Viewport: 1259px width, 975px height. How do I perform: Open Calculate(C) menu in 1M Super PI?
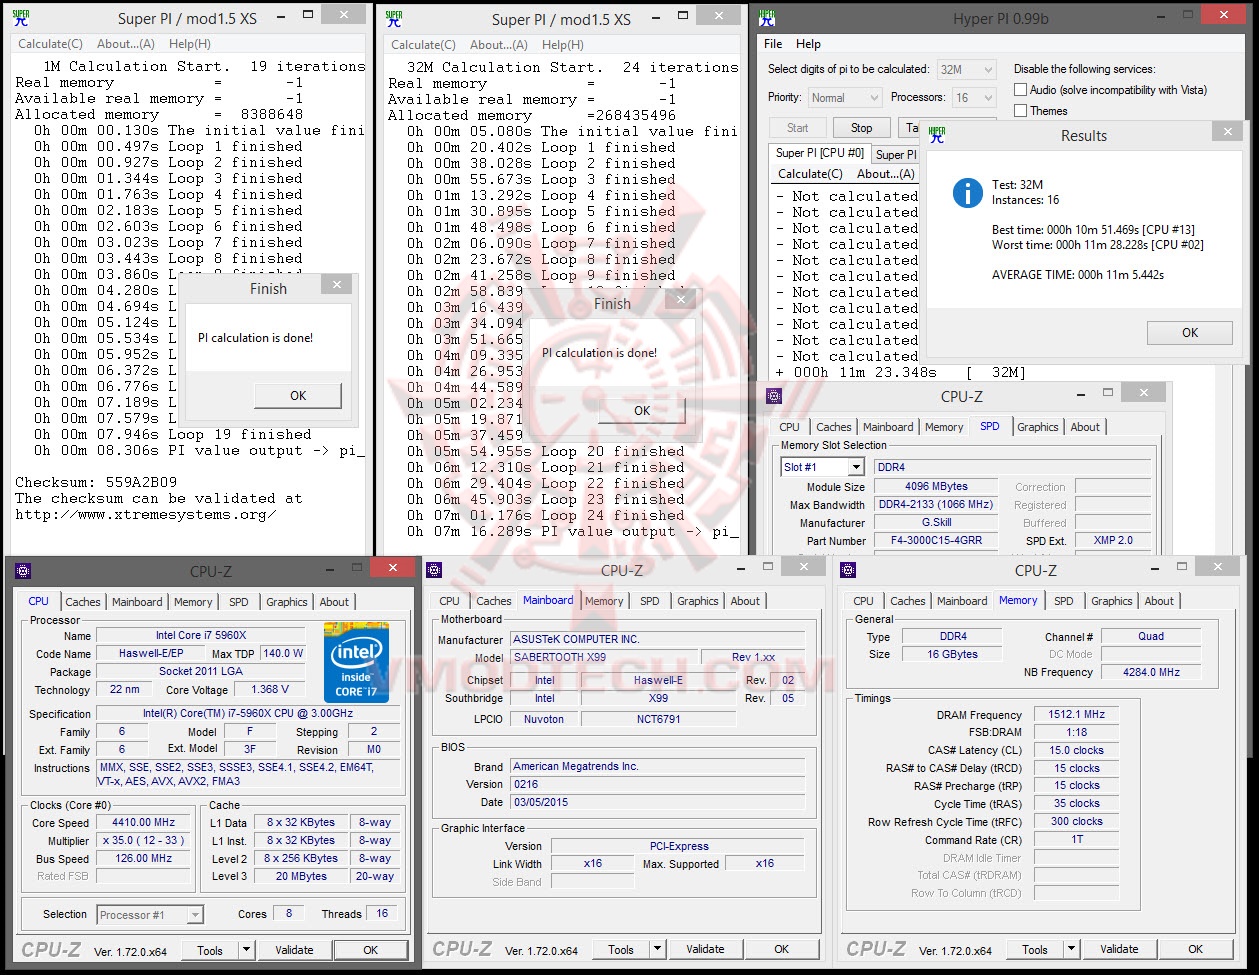point(50,44)
